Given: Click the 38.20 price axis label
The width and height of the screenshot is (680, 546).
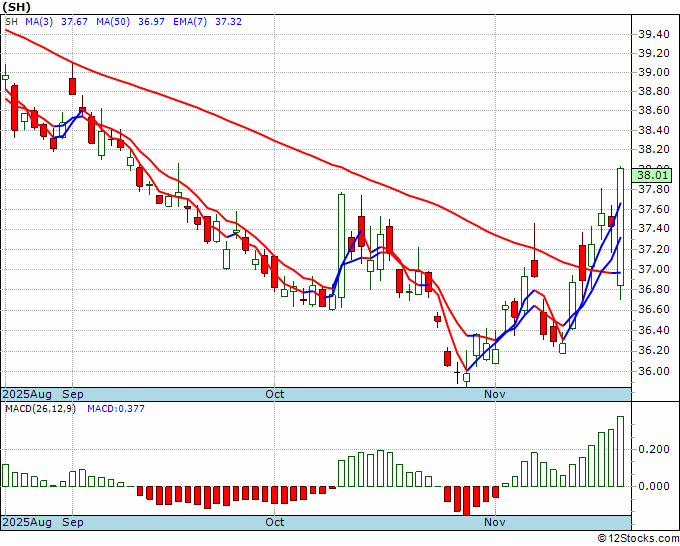Looking at the screenshot, I should pos(654,150).
